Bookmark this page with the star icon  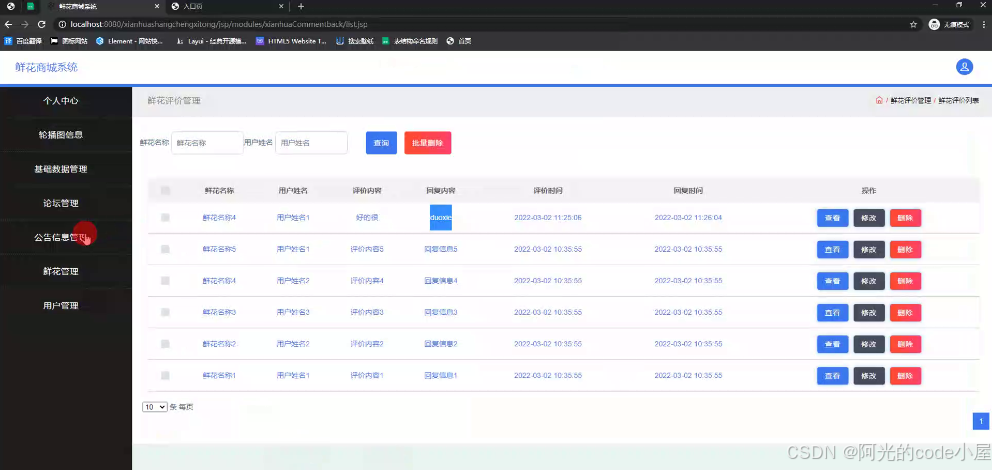click(913, 24)
